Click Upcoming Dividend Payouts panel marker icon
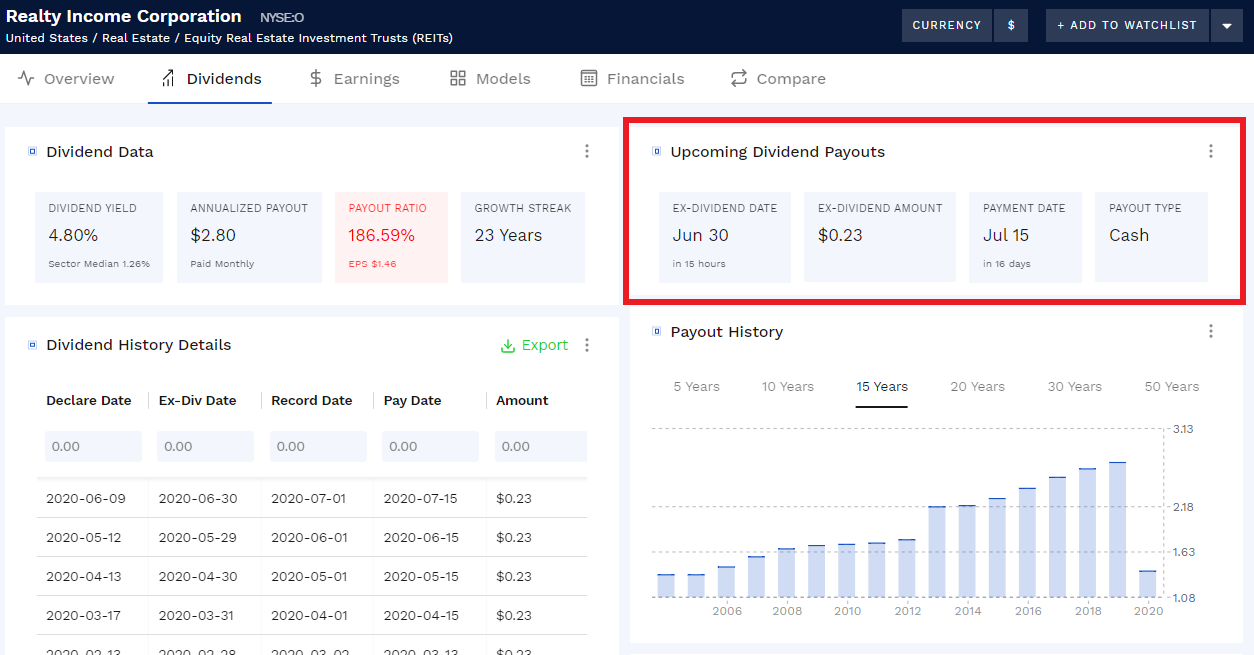The width and height of the screenshot is (1254, 655). tap(657, 151)
